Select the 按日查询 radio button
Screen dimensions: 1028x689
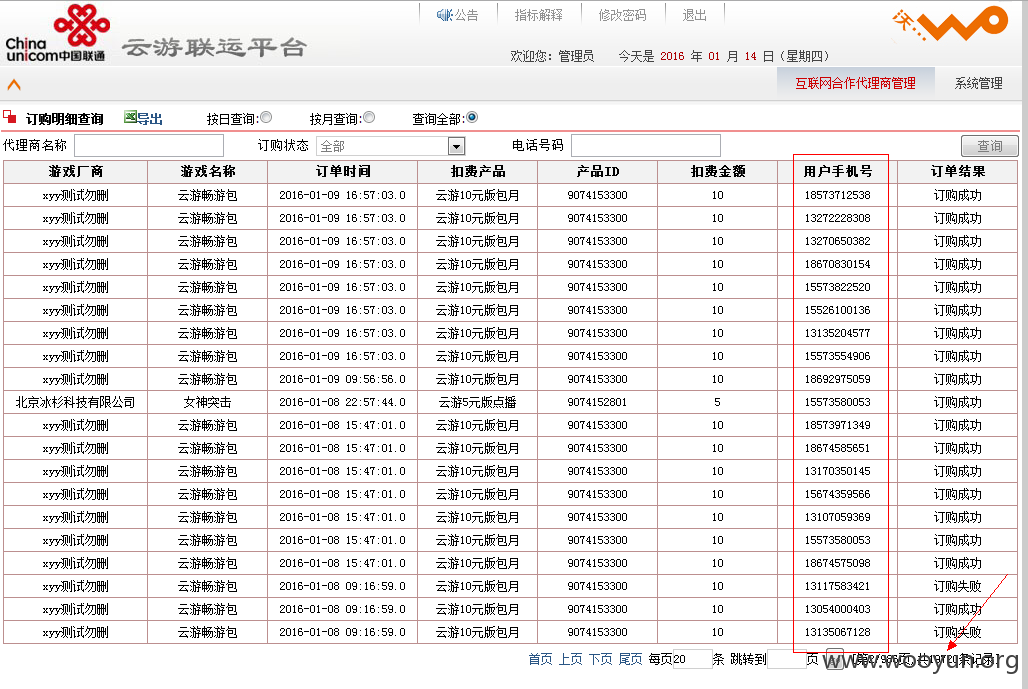coord(266,117)
